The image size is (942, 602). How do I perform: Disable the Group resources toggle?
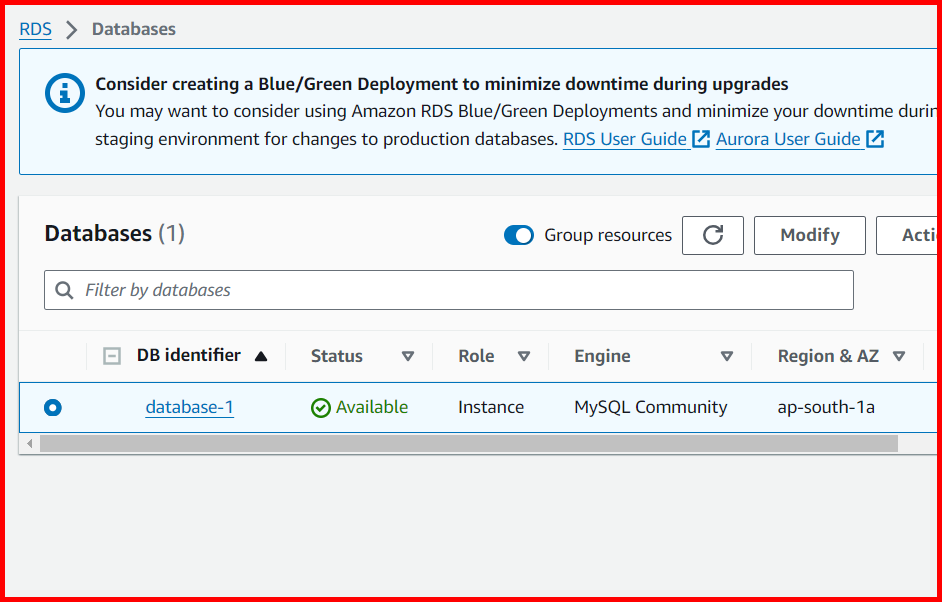pyautogui.click(x=519, y=235)
